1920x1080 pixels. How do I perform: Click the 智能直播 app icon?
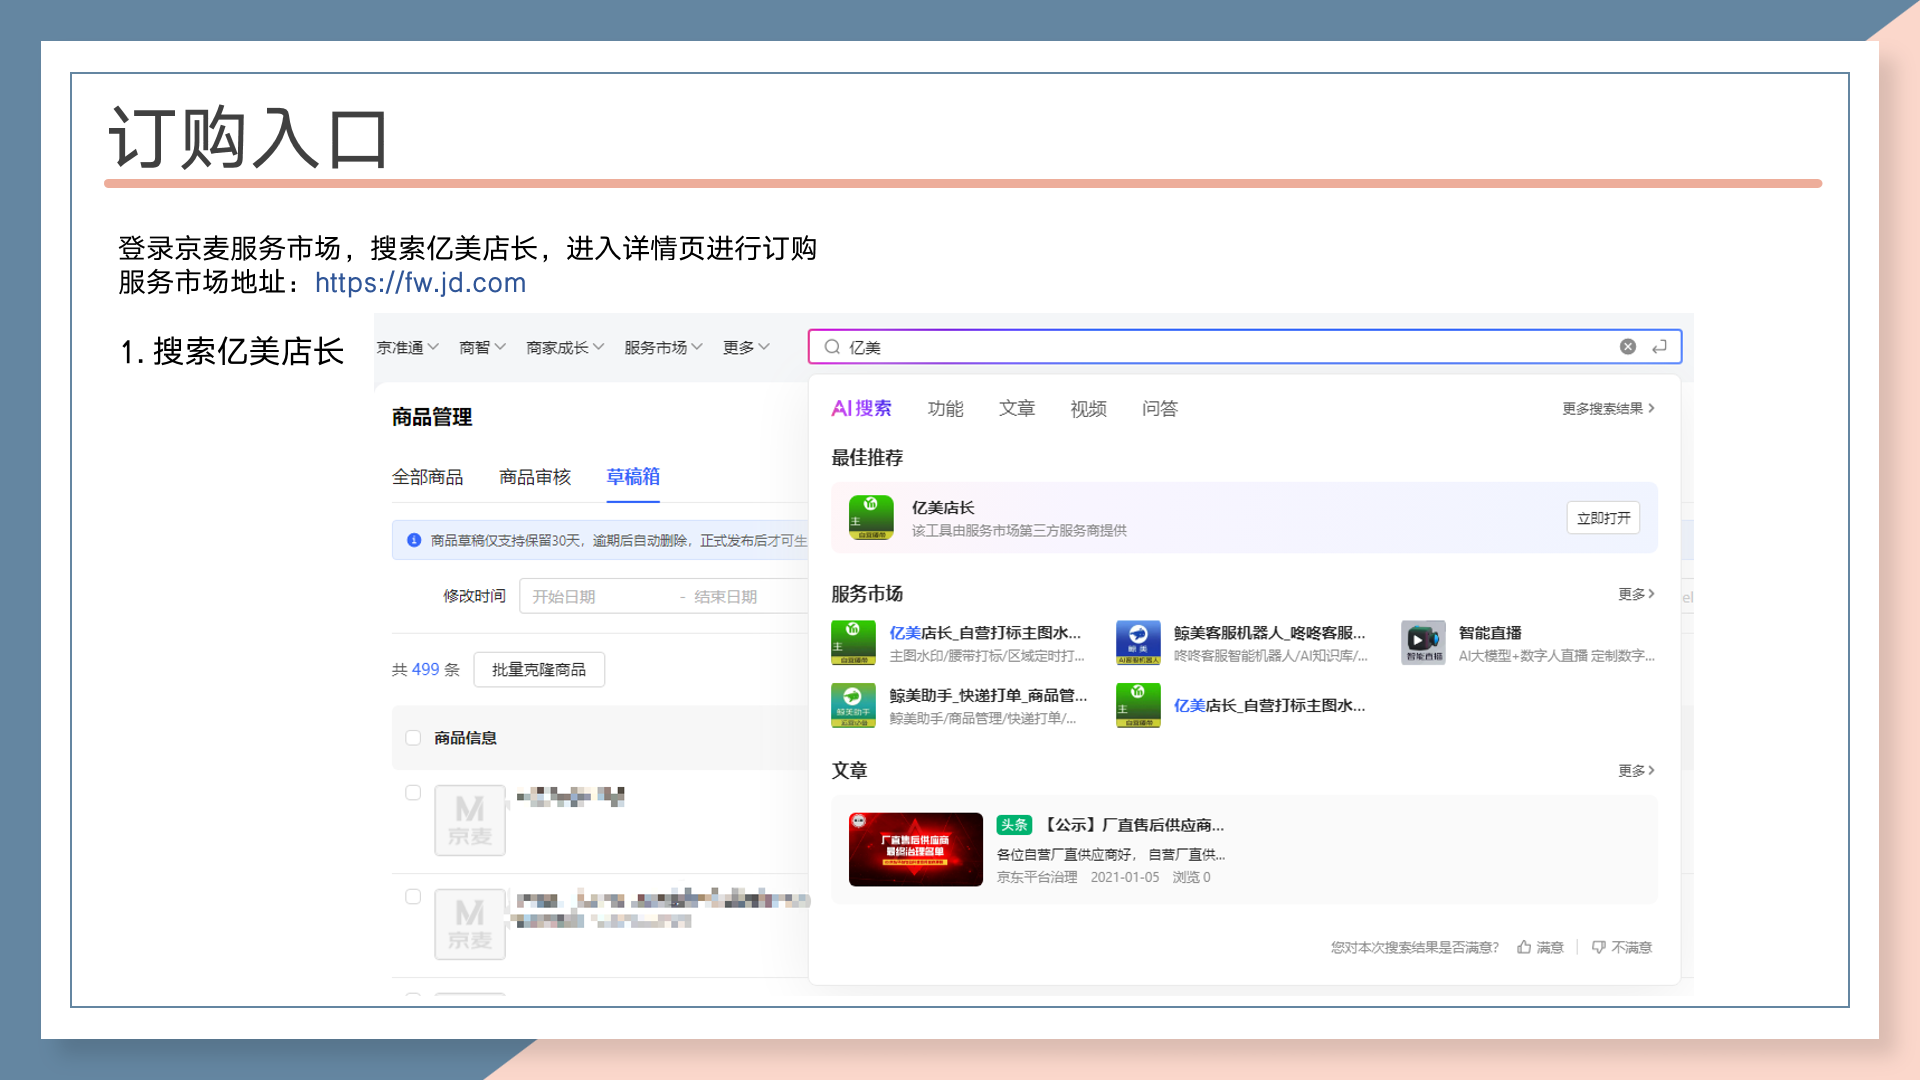[1422, 643]
